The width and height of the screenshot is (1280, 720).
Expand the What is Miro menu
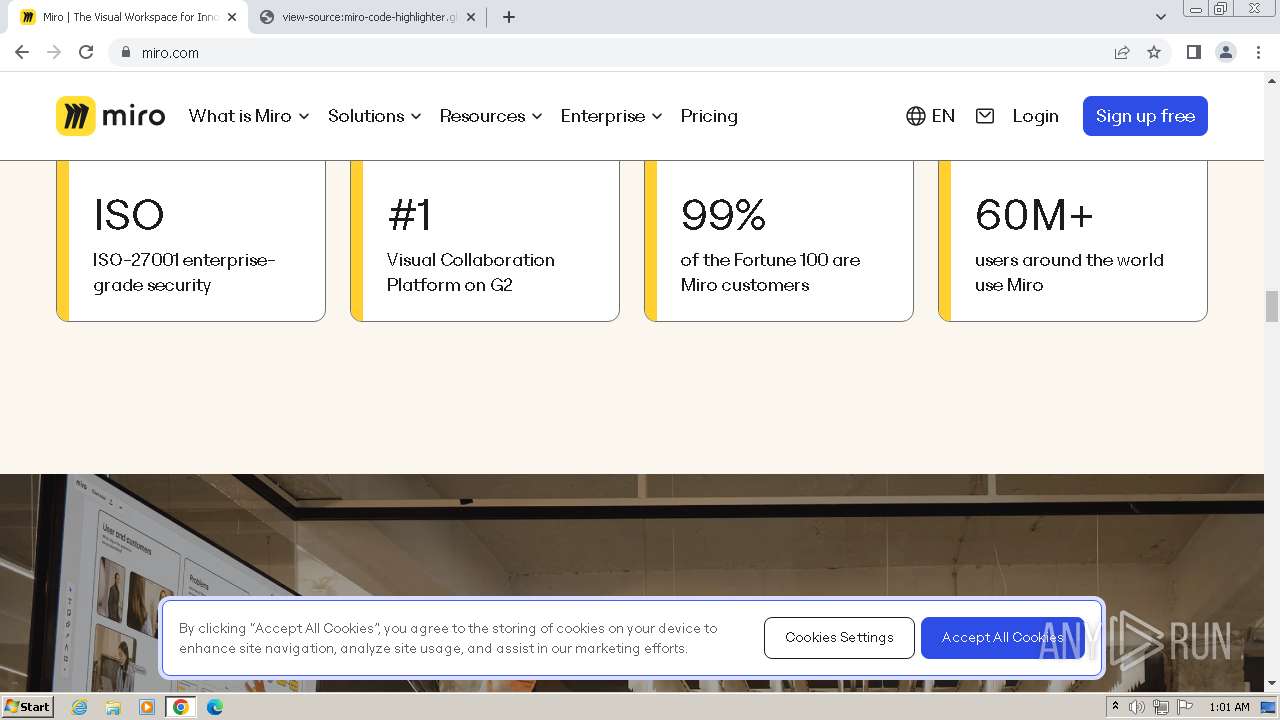pyautogui.click(x=249, y=116)
